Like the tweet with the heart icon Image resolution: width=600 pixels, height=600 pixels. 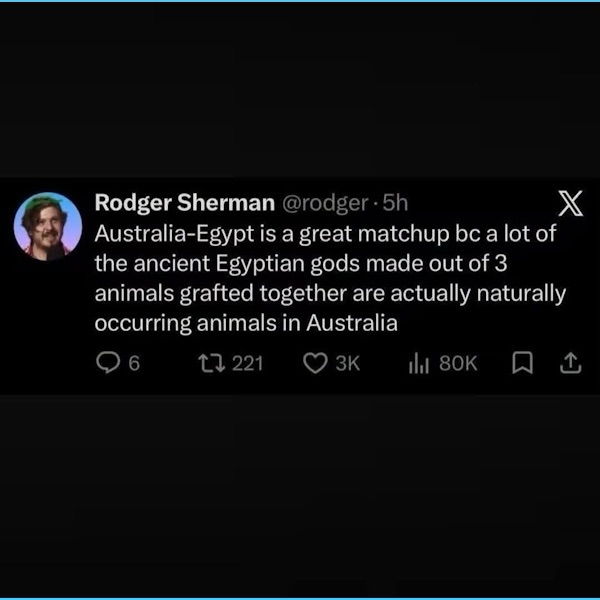tap(315, 363)
